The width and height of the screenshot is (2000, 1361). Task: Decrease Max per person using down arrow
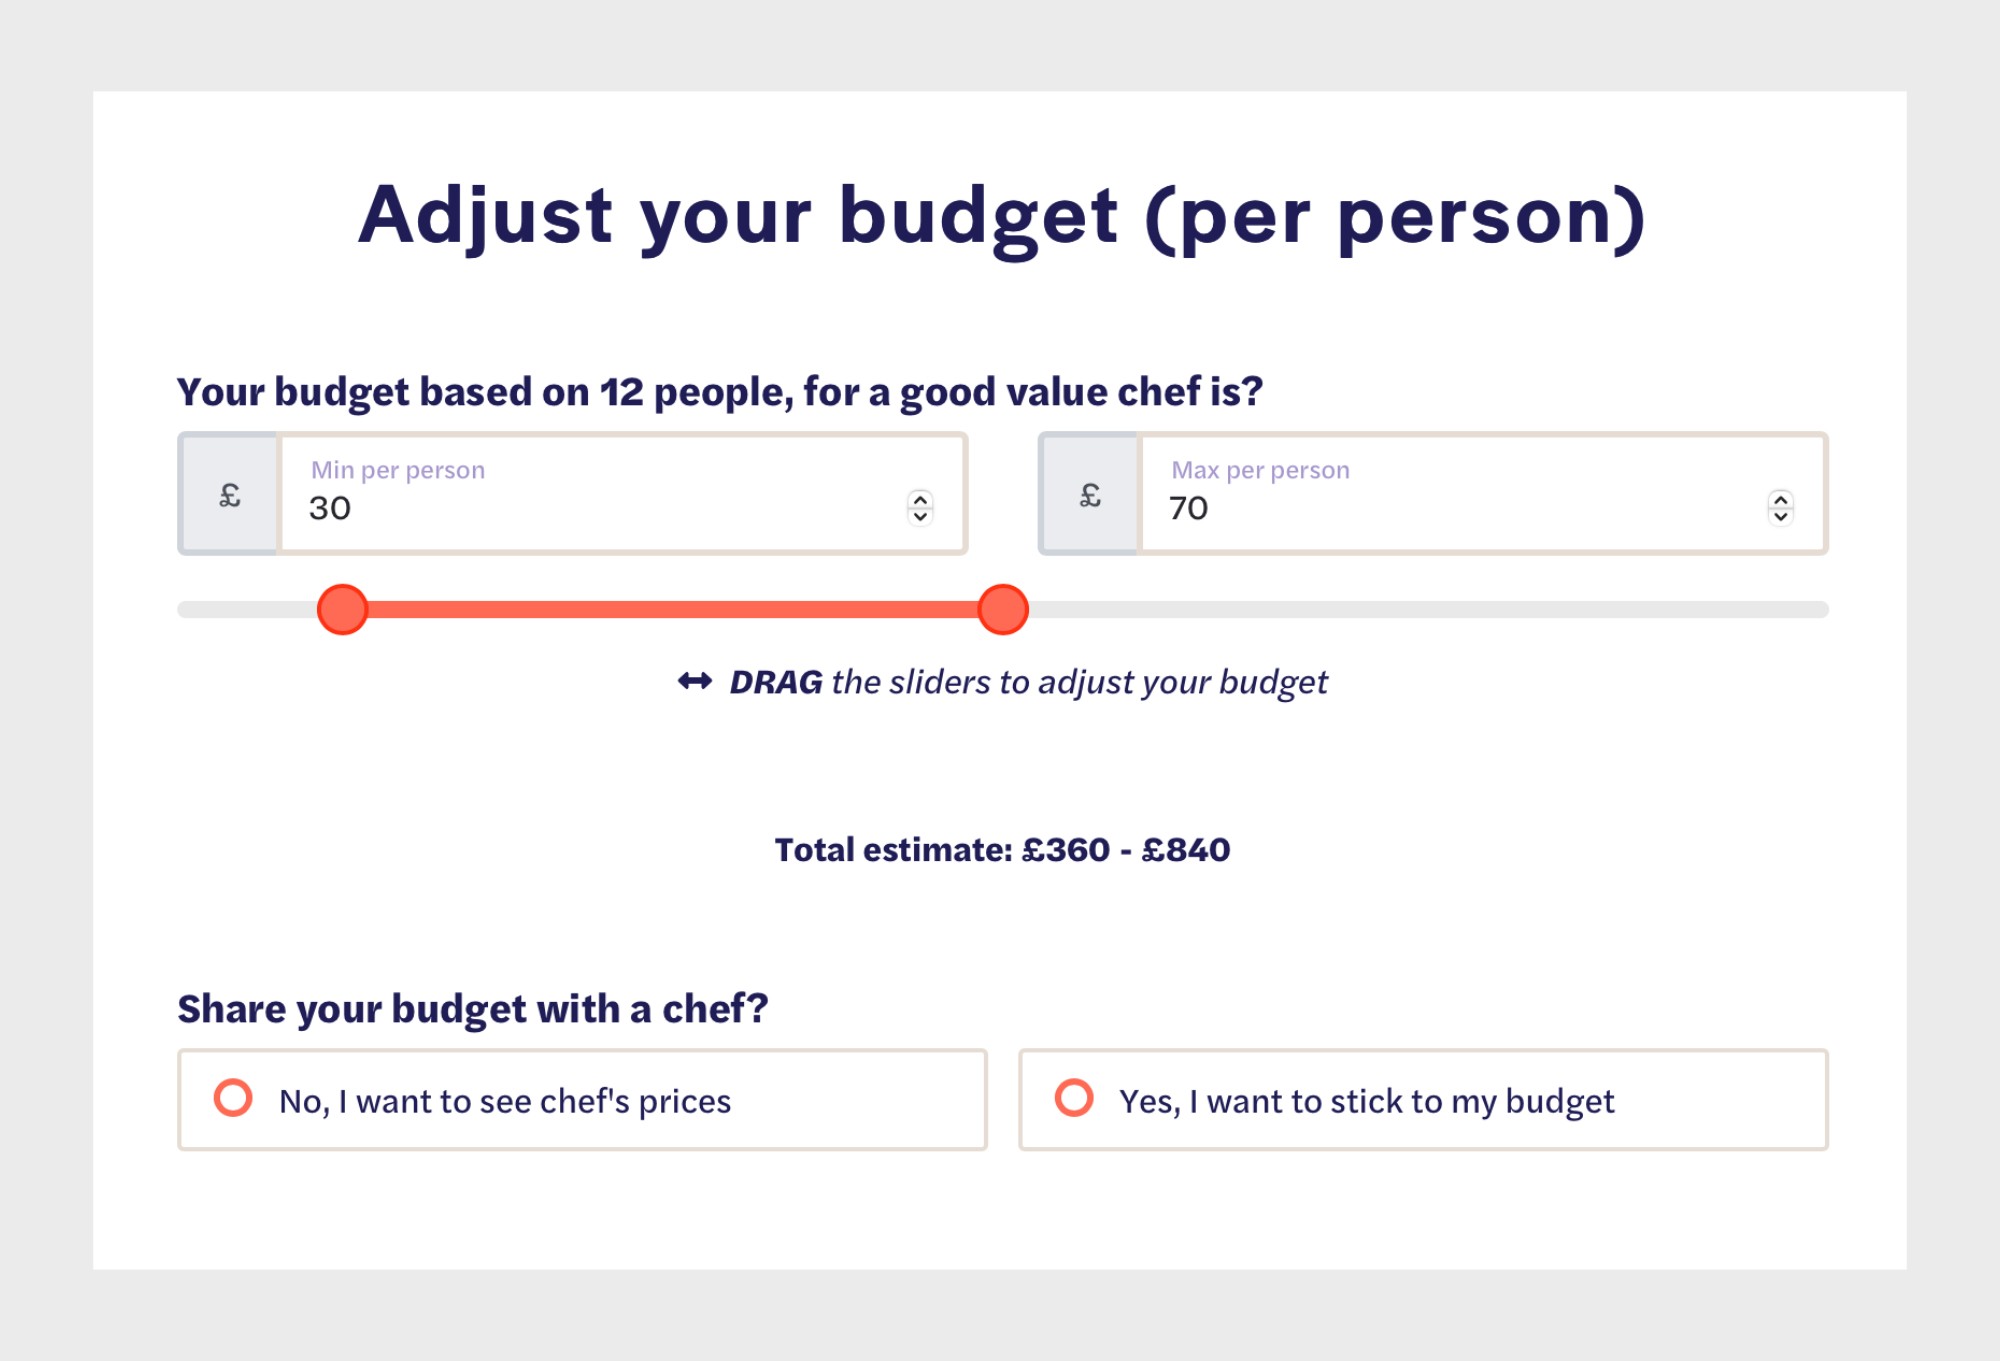click(x=1780, y=517)
